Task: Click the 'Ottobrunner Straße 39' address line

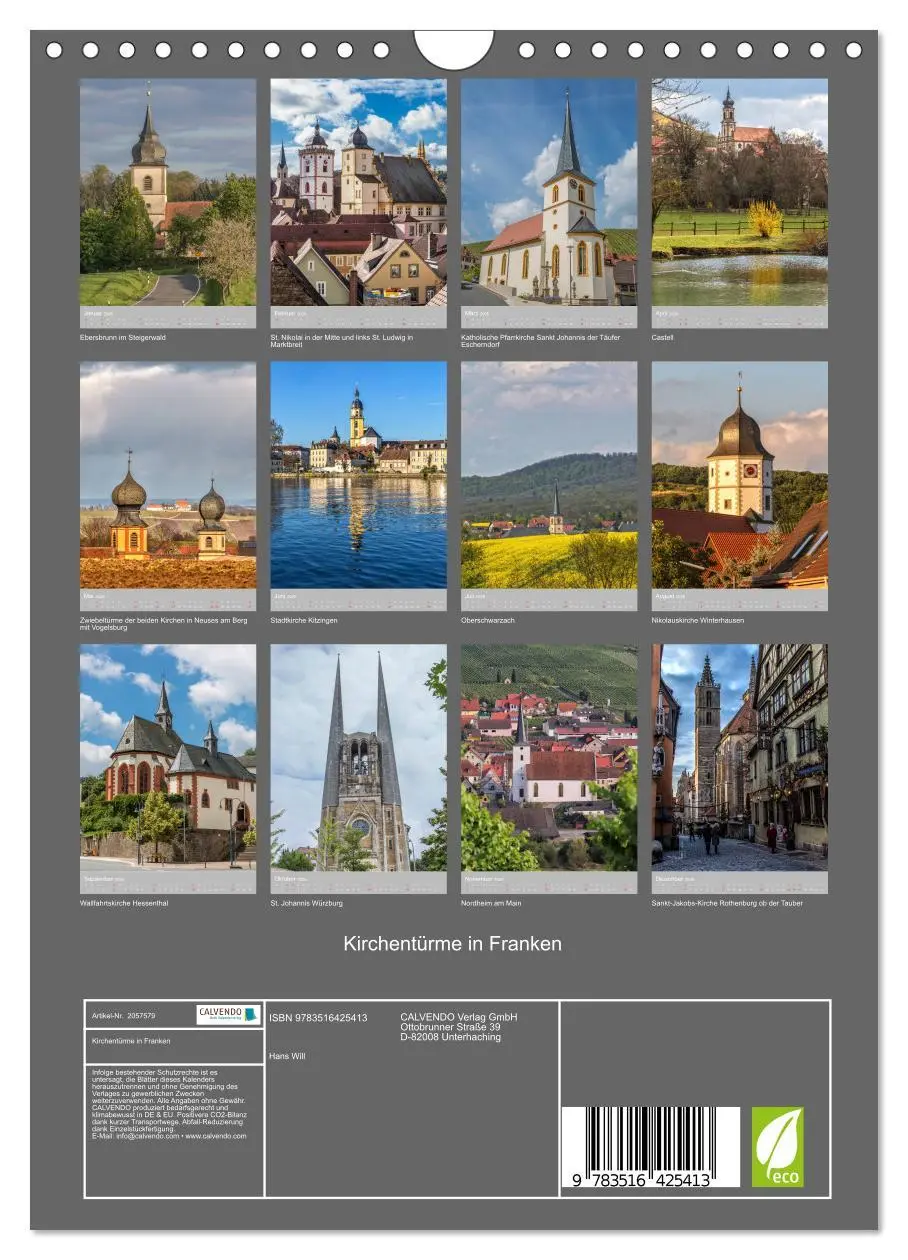Action: click(x=450, y=1027)
